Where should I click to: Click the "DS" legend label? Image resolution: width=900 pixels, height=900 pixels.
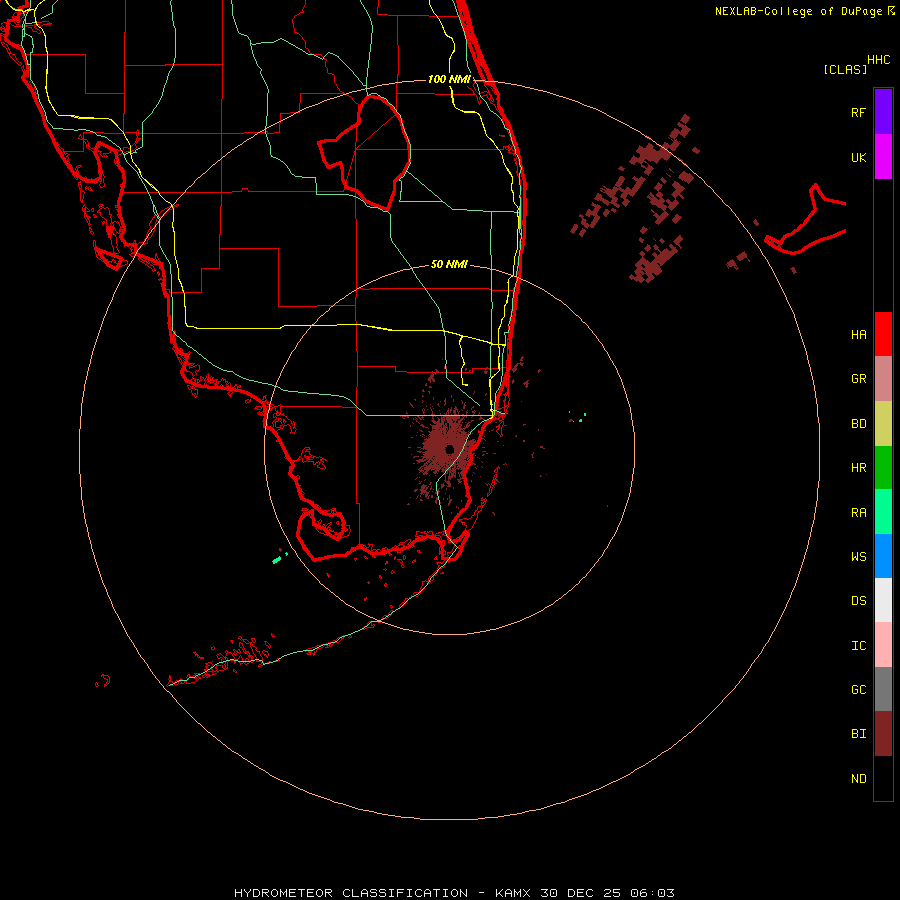858,601
